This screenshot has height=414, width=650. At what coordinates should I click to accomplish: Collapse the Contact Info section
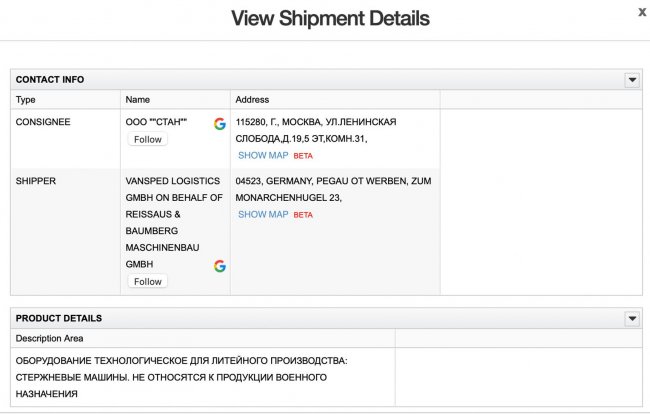pyautogui.click(x=631, y=79)
